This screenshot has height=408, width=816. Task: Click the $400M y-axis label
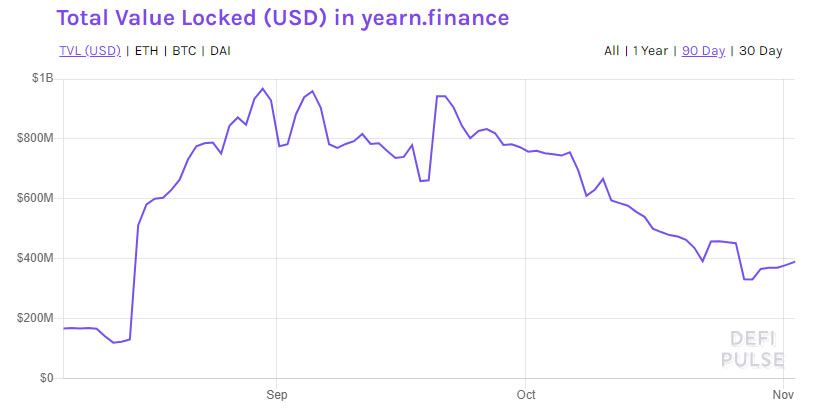35,258
